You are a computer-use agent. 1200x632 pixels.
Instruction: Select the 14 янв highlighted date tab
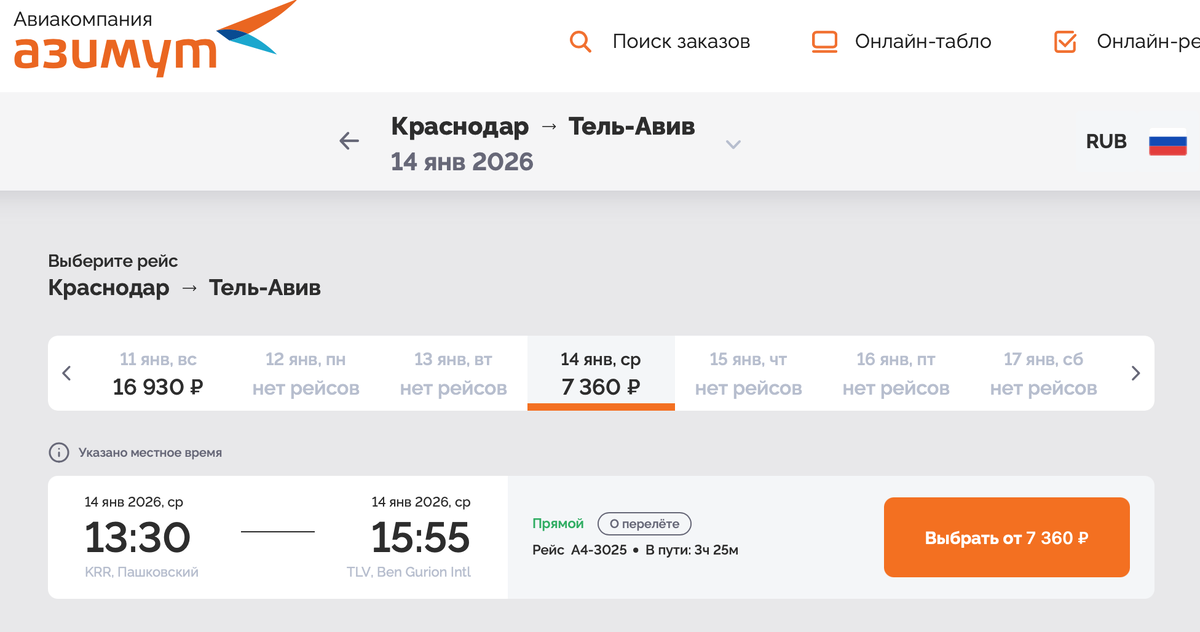601,372
